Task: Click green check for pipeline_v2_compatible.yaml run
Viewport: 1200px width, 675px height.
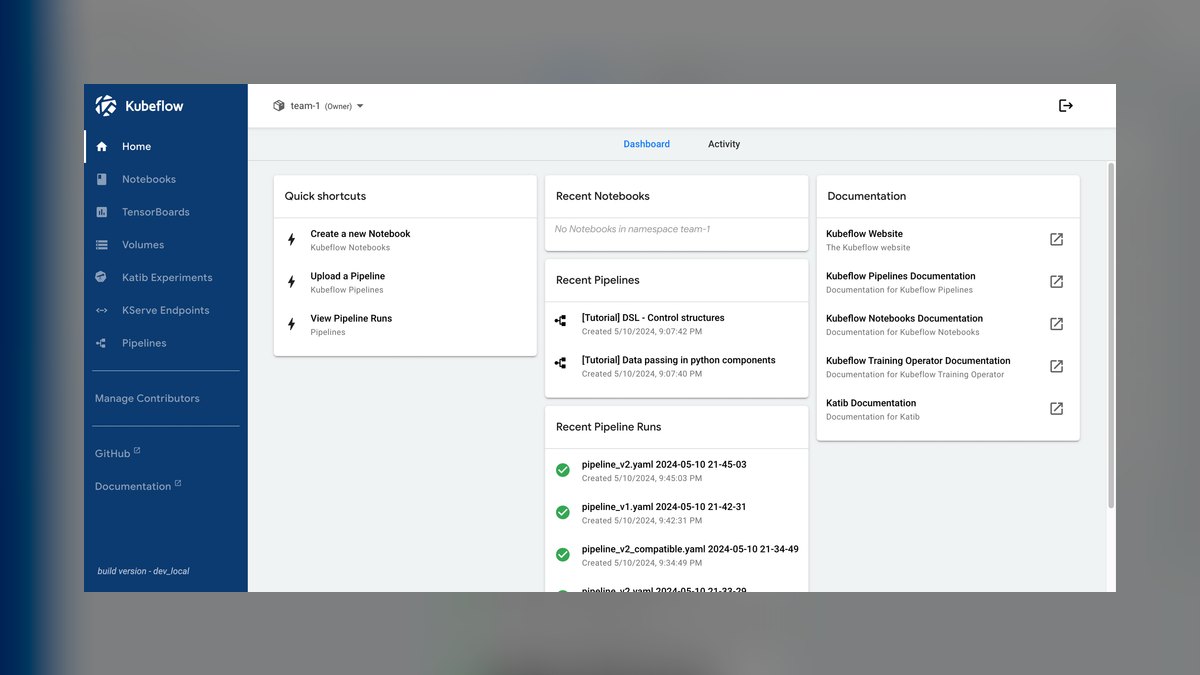Action: (x=563, y=554)
